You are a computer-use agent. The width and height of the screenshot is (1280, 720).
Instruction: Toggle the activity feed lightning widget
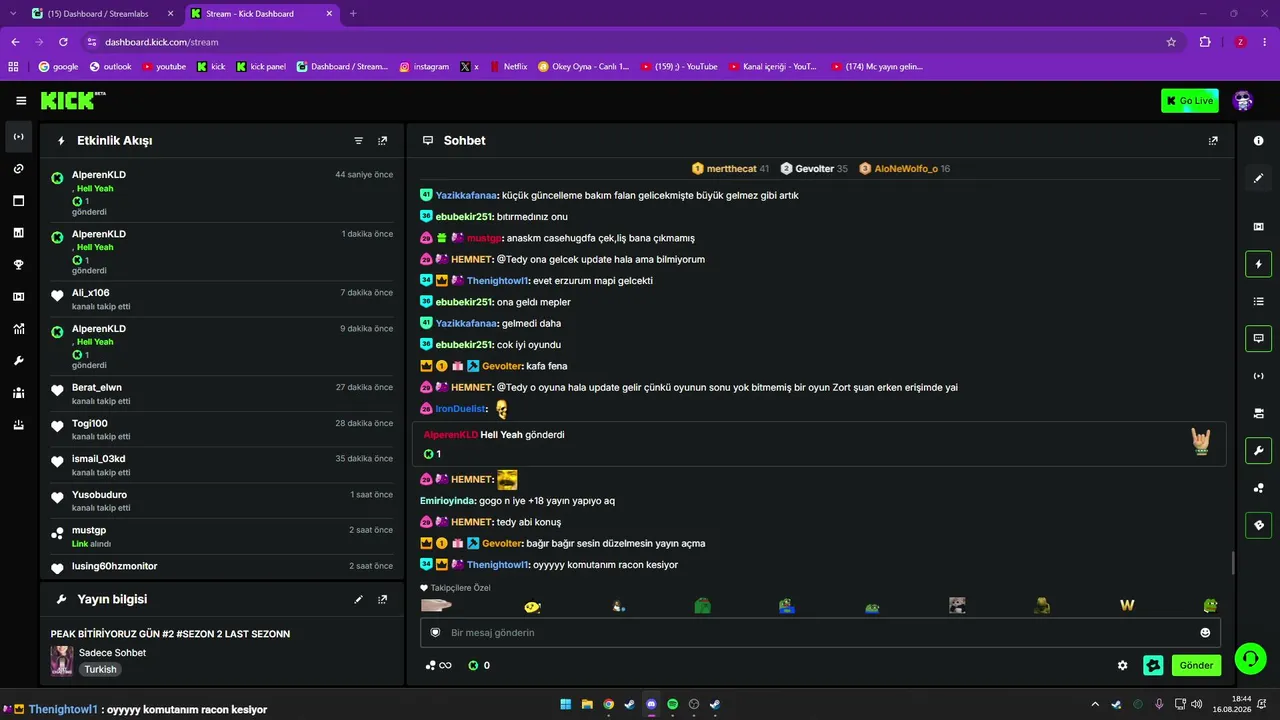(x=1258, y=264)
